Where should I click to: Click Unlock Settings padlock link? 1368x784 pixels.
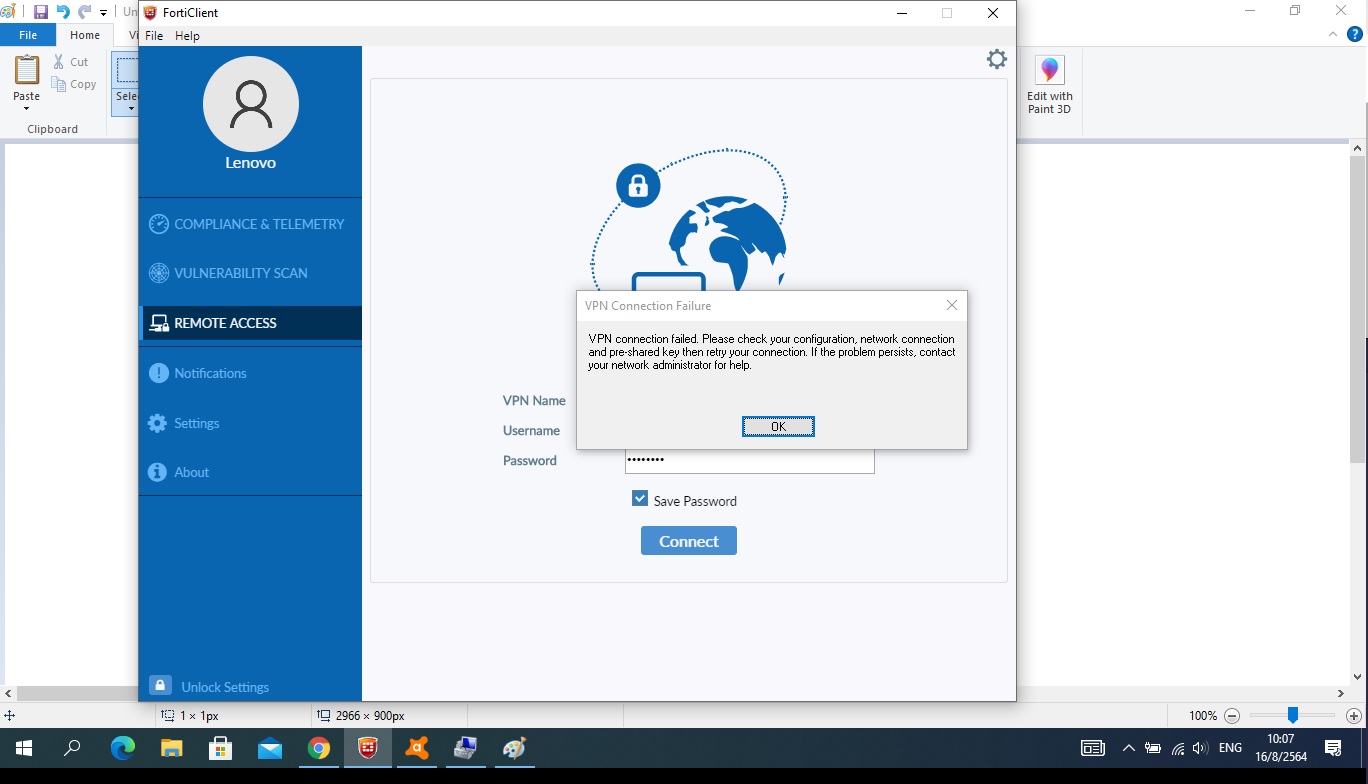(x=209, y=687)
